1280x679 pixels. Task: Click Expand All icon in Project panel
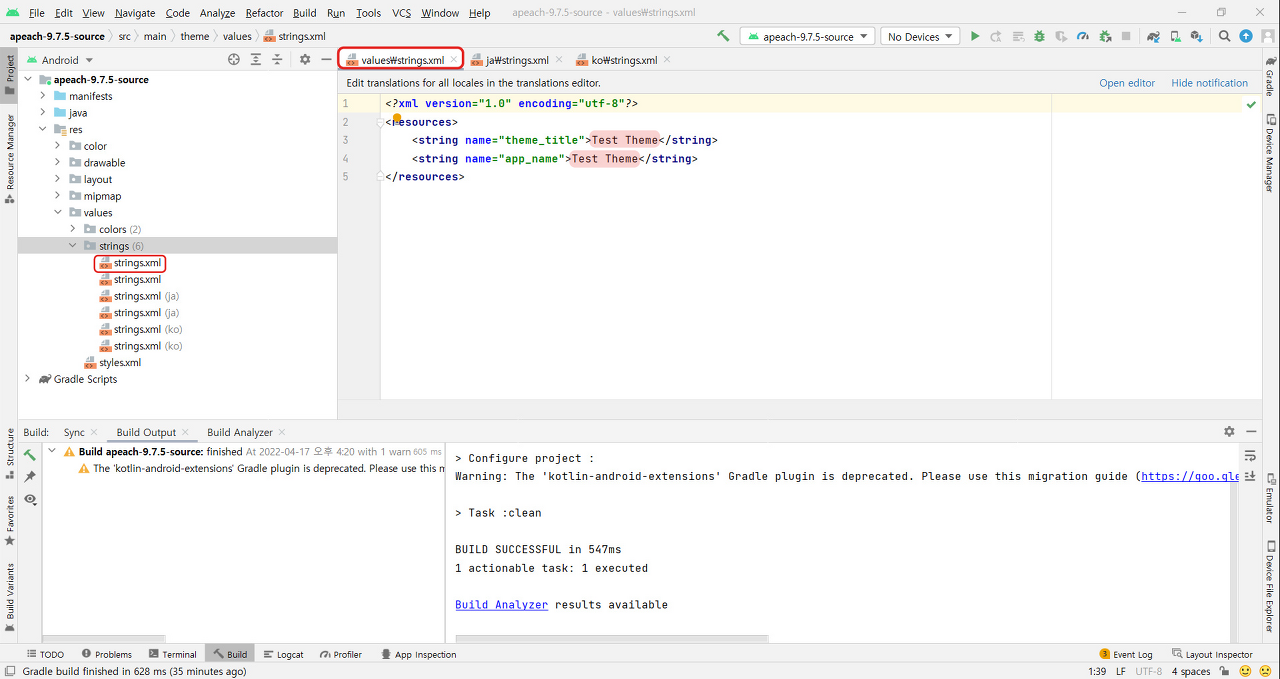256,60
